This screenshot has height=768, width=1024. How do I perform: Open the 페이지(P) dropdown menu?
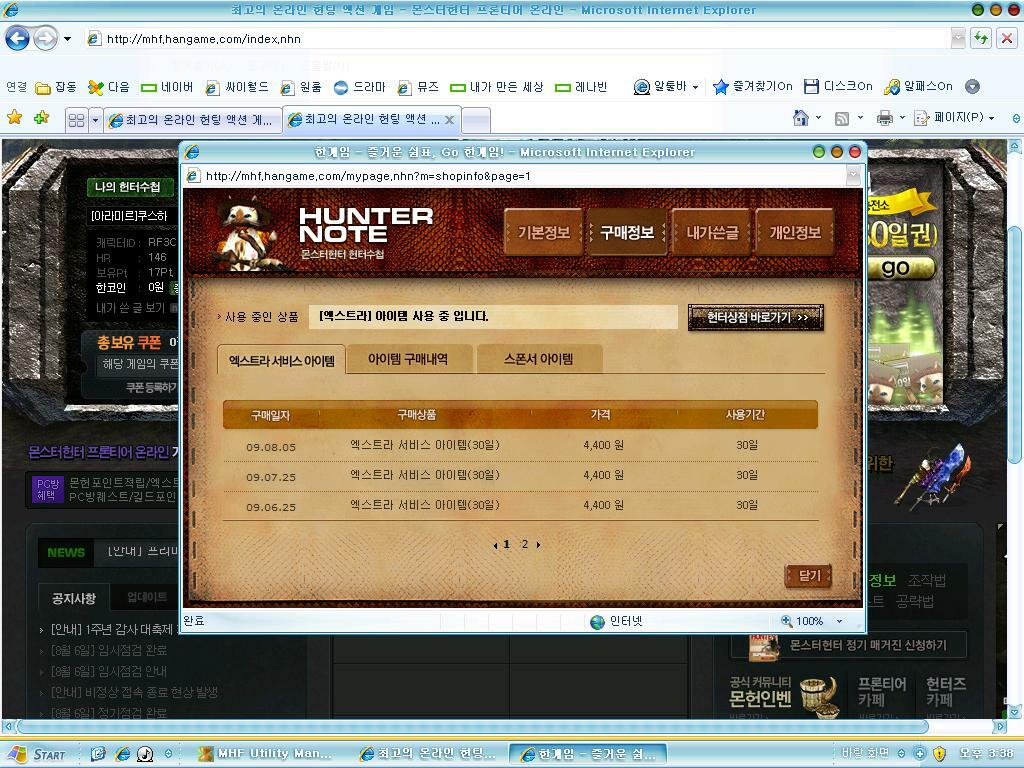(964, 118)
